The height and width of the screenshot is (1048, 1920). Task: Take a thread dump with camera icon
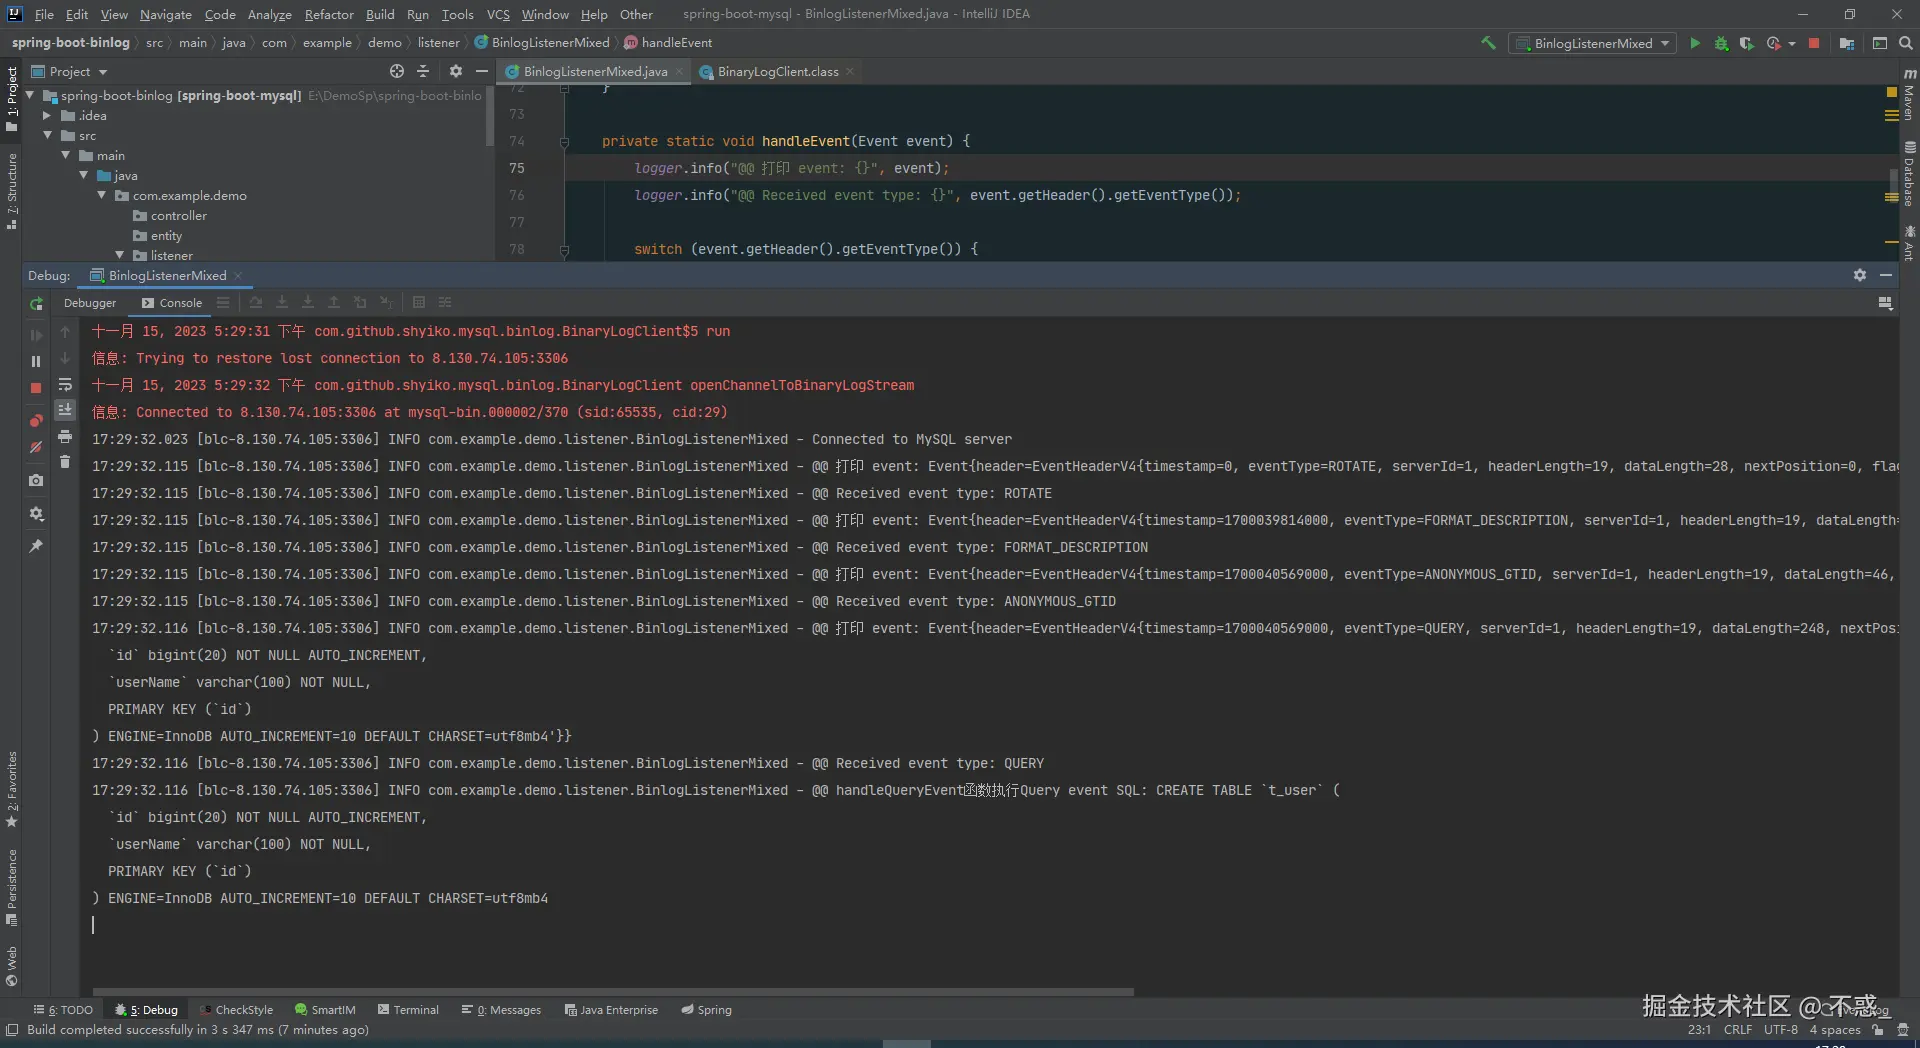pyautogui.click(x=36, y=481)
